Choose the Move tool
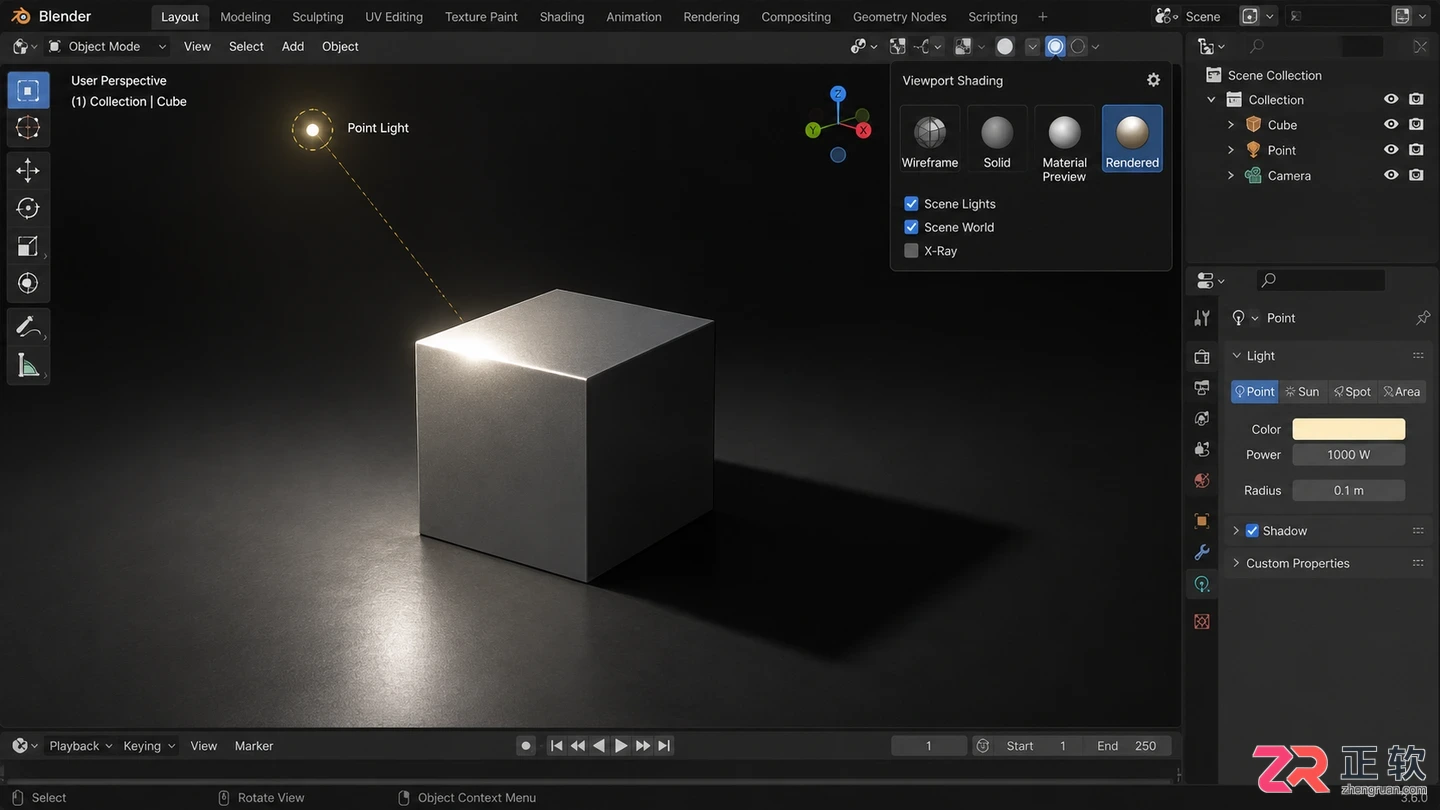This screenshot has width=1440, height=810. click(28, 170)
